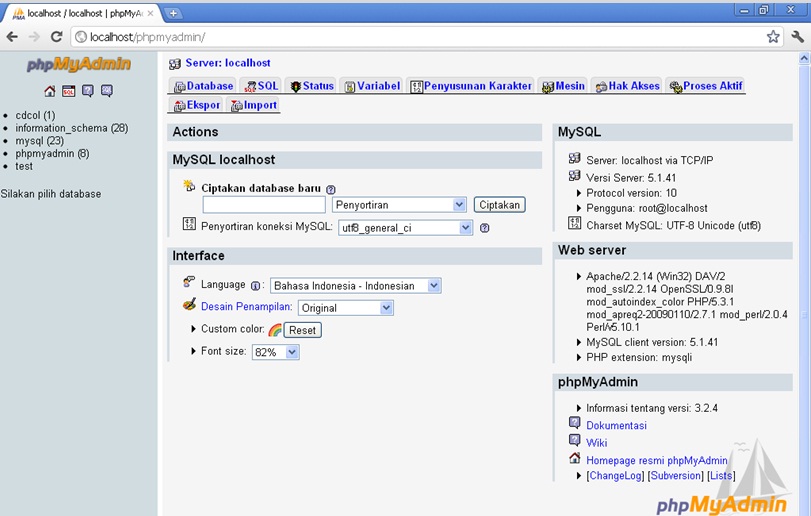
Task: Expand the PHP extension: mysqli item
Action: tap(579, 357)
